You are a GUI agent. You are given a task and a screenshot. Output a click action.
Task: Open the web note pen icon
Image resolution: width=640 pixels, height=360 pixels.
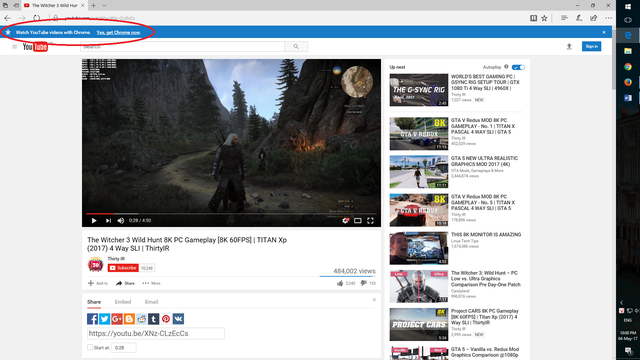(x=579, y=18)
